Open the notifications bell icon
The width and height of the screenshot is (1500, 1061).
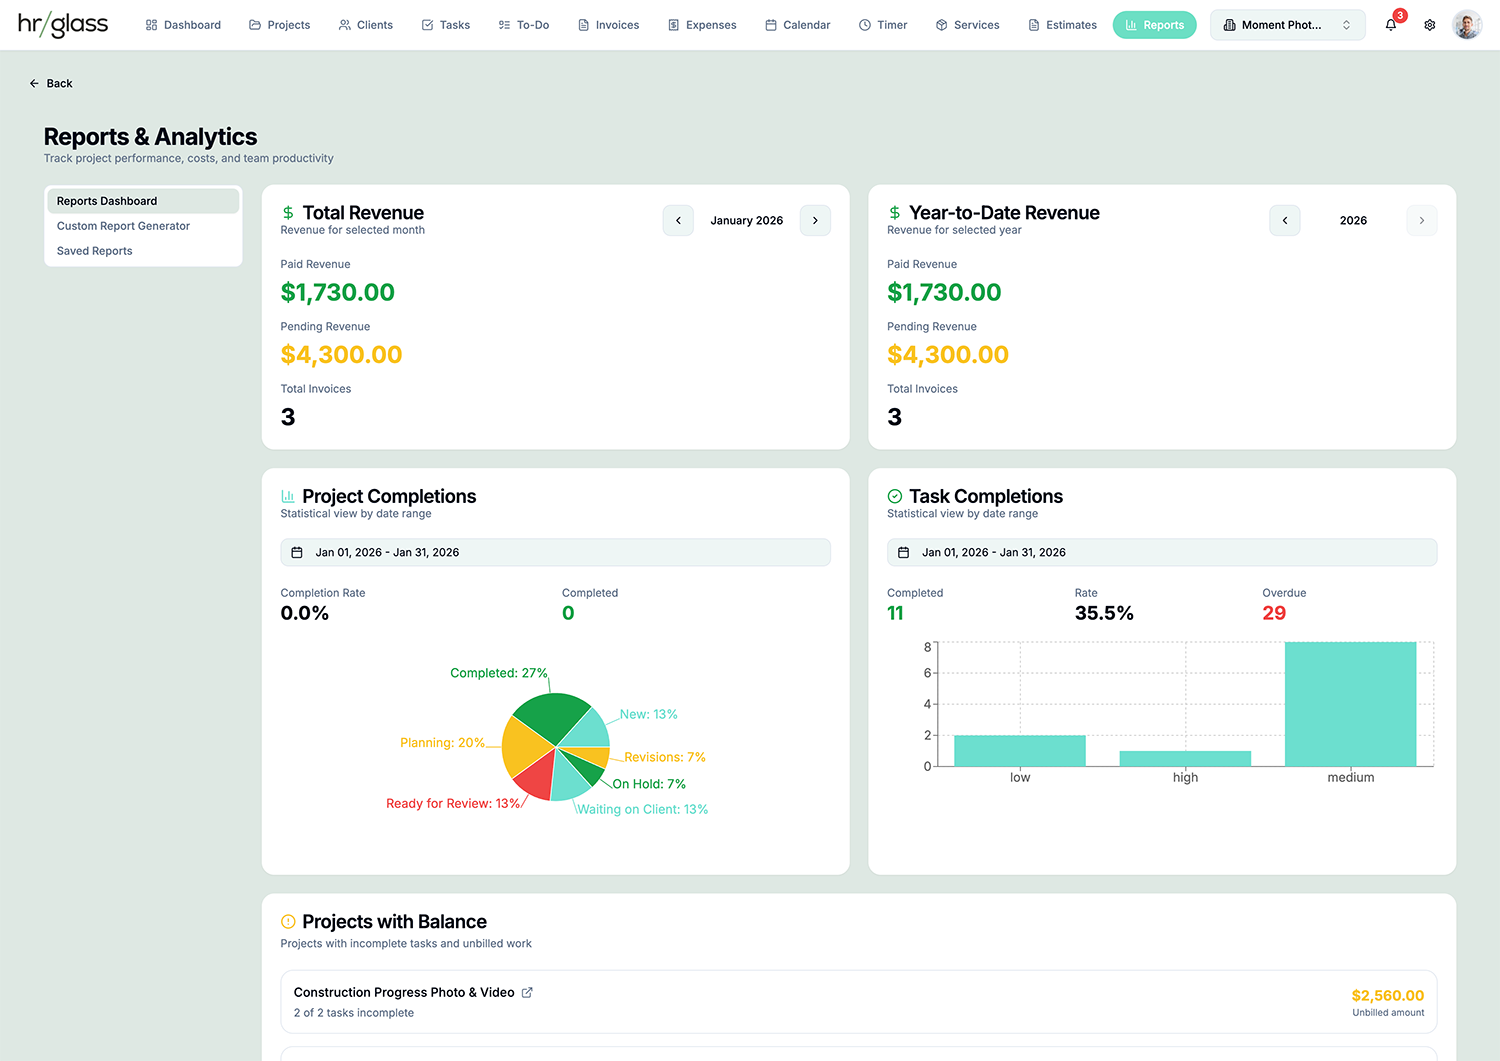1391,25
